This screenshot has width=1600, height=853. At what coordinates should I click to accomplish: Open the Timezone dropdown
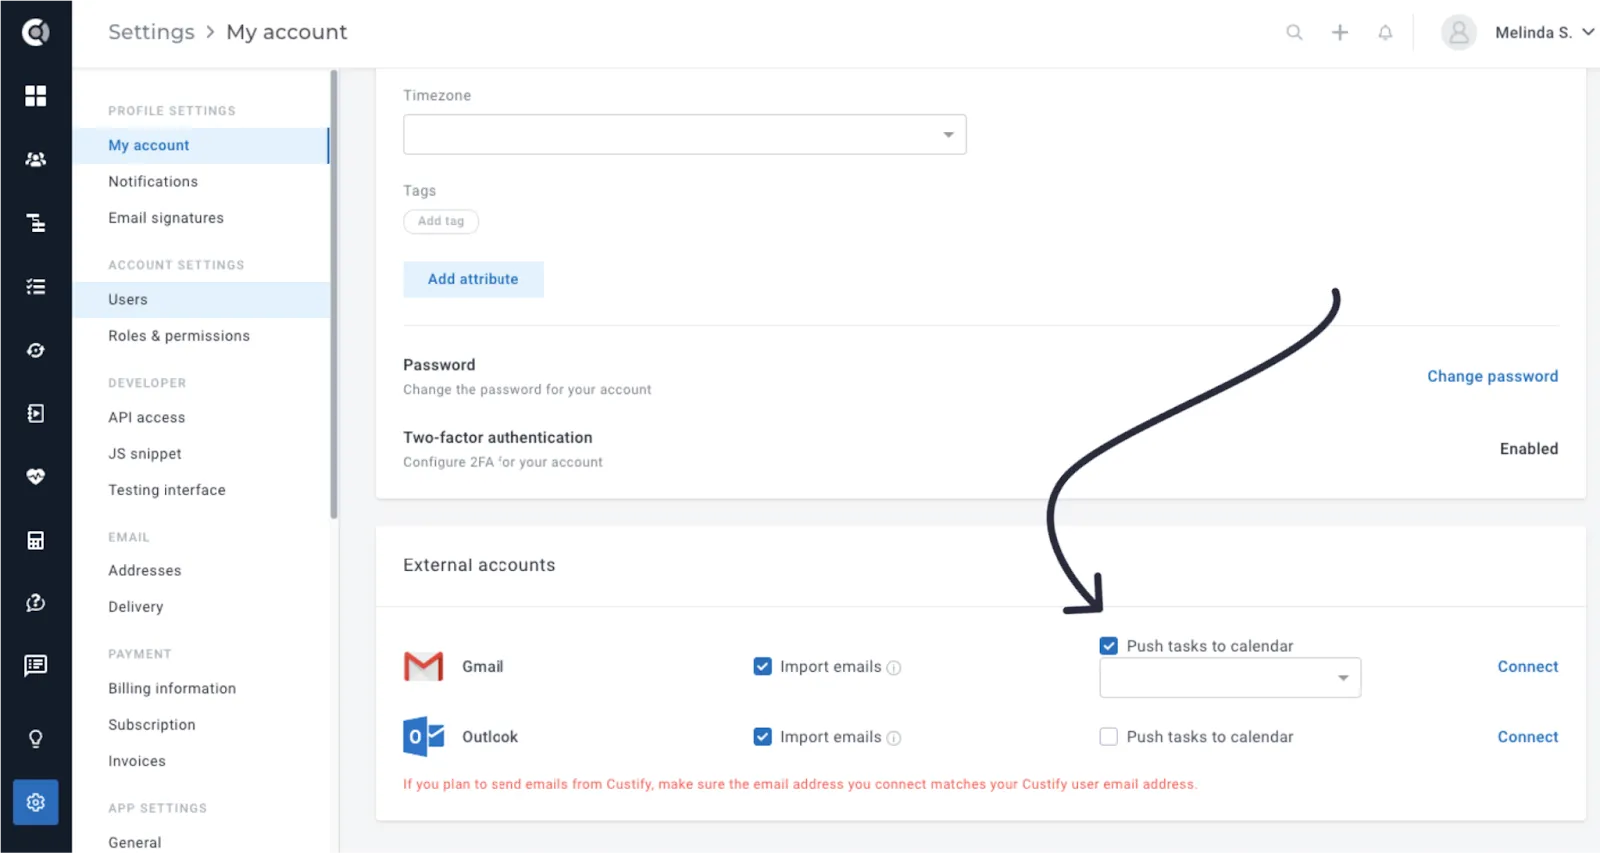[x=685, y=135]
